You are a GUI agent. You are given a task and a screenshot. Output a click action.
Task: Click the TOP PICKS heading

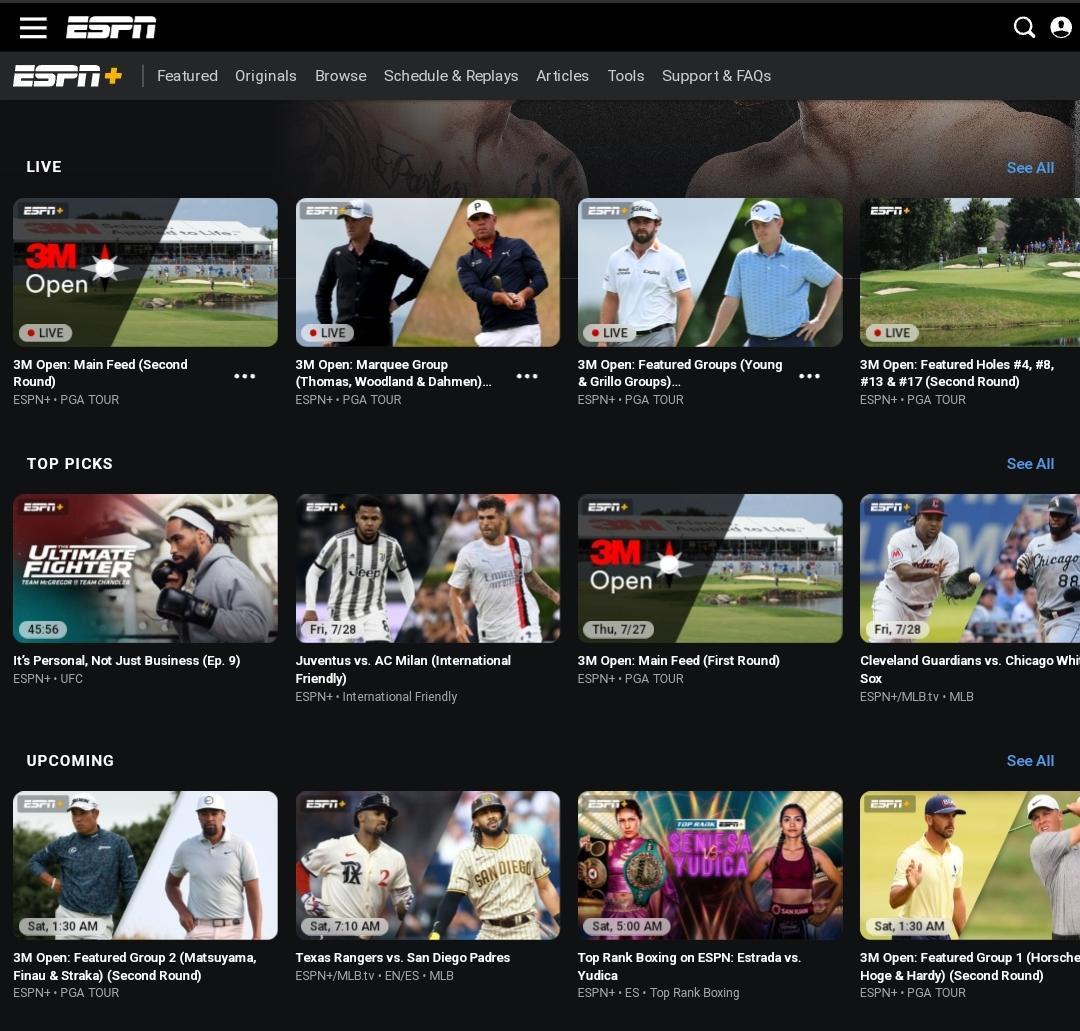pos(70,464)
